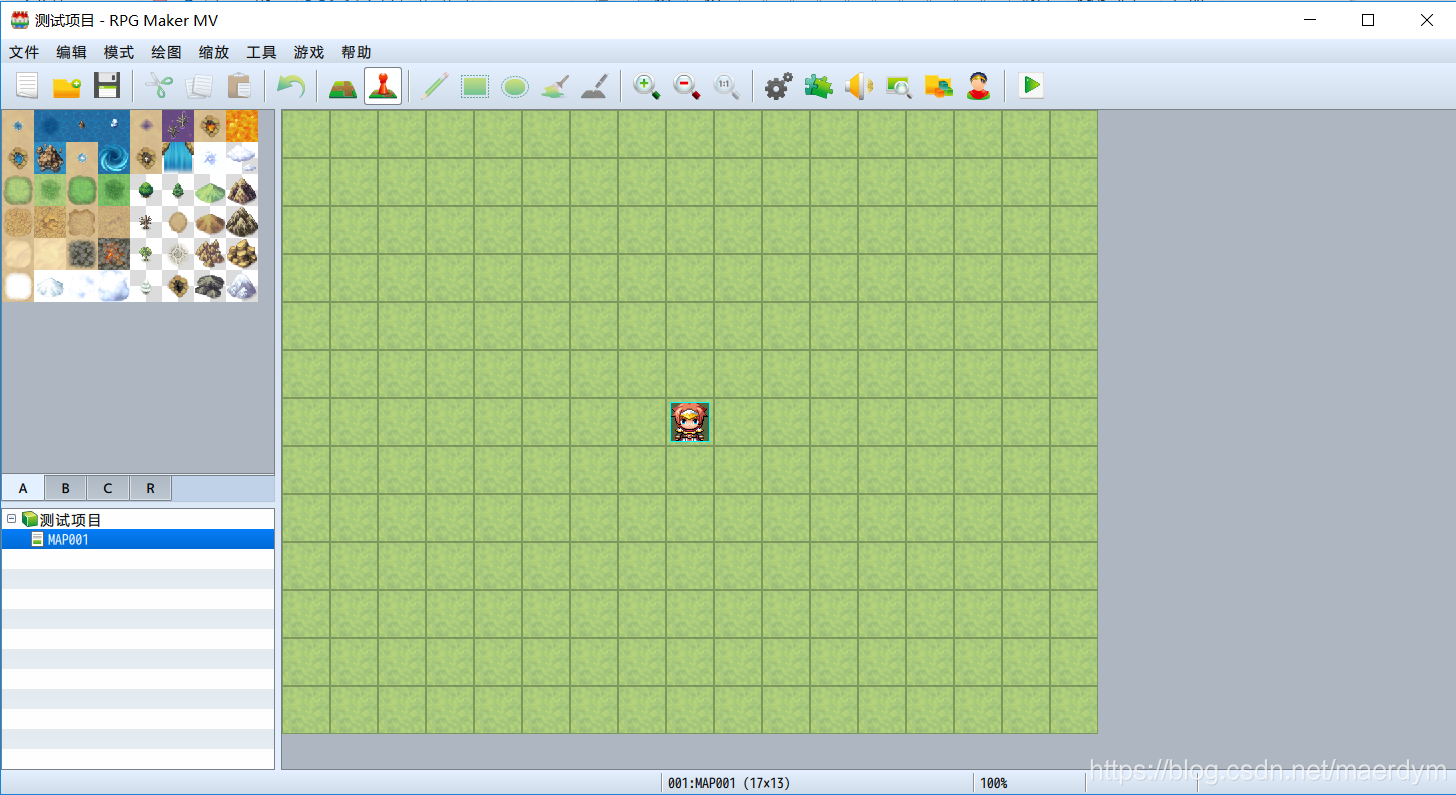The height and width of the screenshot is (795, 1456).
Task: Select the lava tile in palette
Action: tap(242, 126)
